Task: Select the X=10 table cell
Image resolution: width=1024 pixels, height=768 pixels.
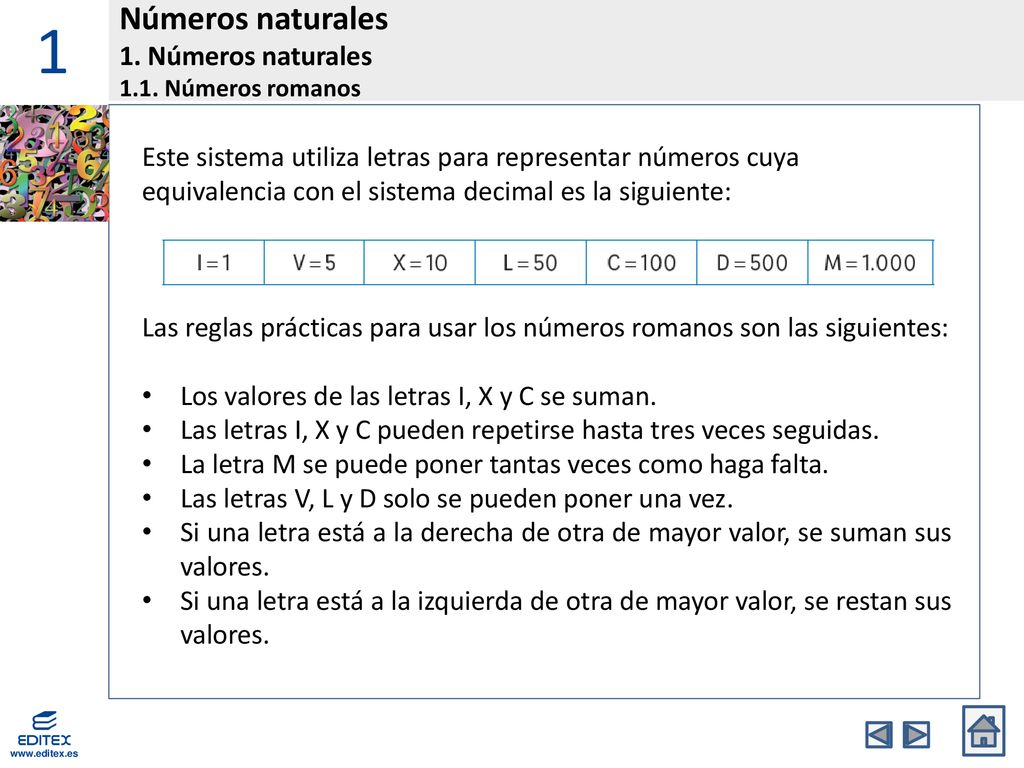Action: pos(419,263)
